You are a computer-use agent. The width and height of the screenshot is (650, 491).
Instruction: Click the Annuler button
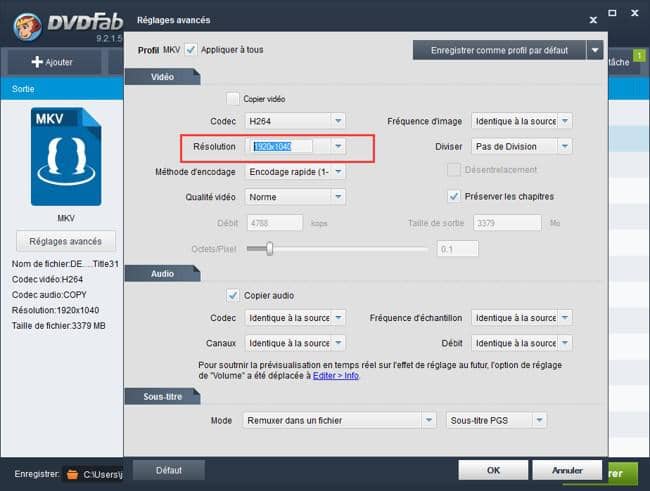click(567, 470)
